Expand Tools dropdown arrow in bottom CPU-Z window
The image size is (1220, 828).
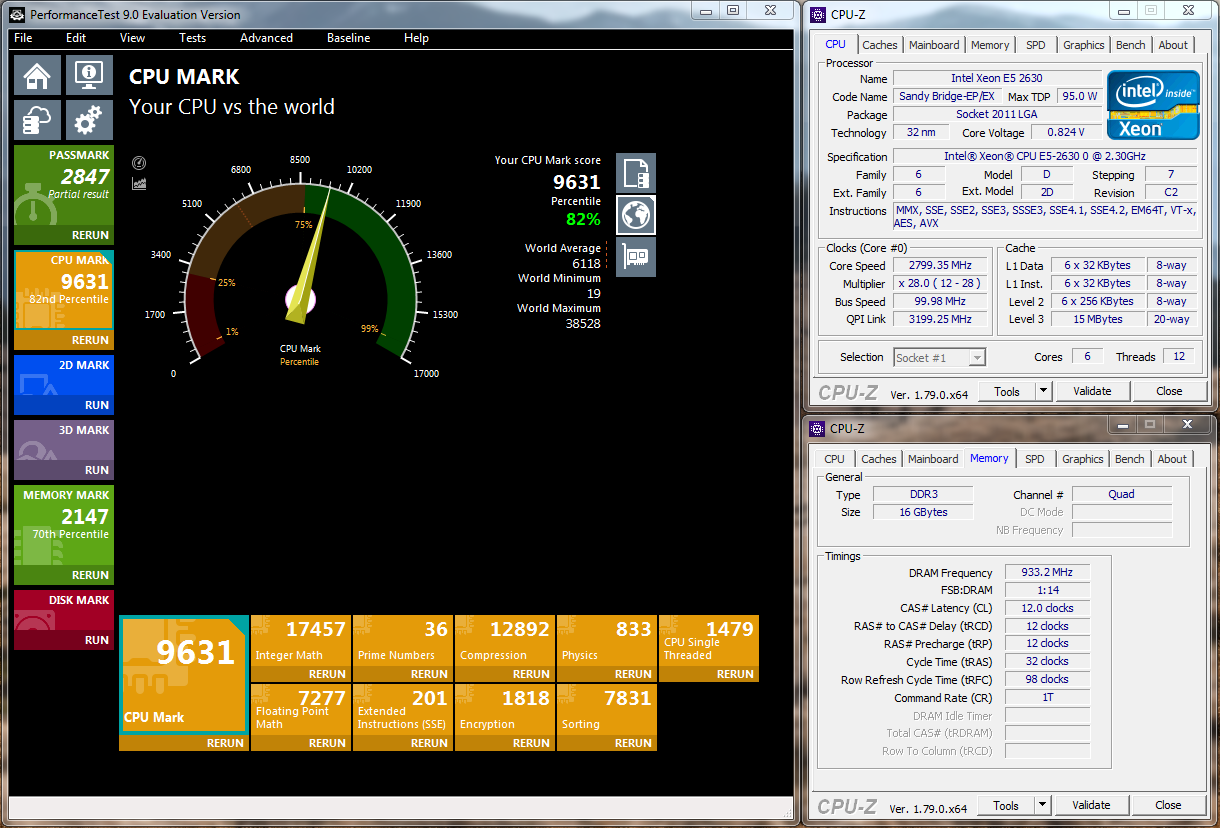tap(1042, 805)
